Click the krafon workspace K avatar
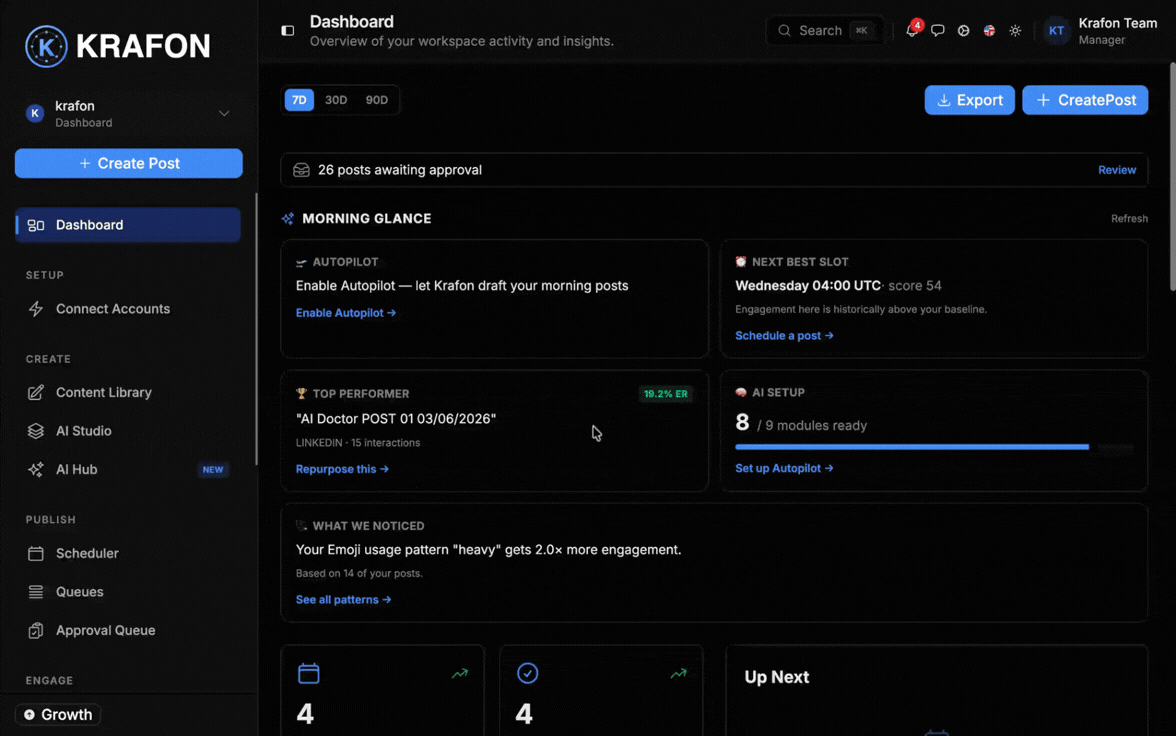This screenshot has height=736, width=1176. [34, 113]
